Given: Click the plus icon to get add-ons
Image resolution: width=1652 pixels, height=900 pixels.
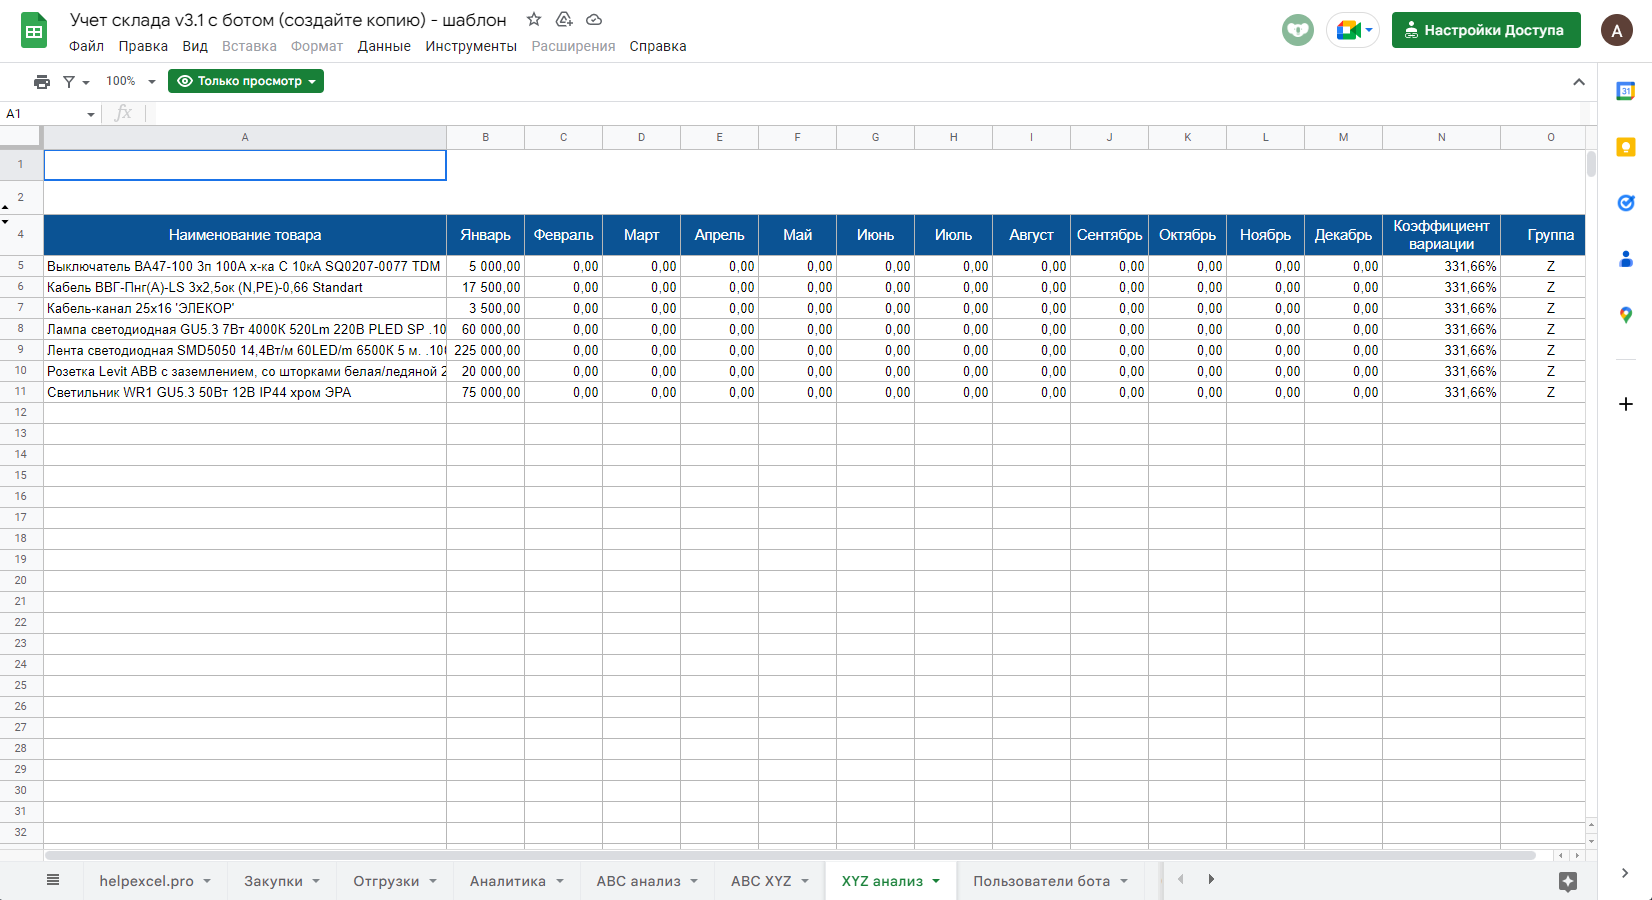Looking at the screenshot, I should (x=1626, y=404).
